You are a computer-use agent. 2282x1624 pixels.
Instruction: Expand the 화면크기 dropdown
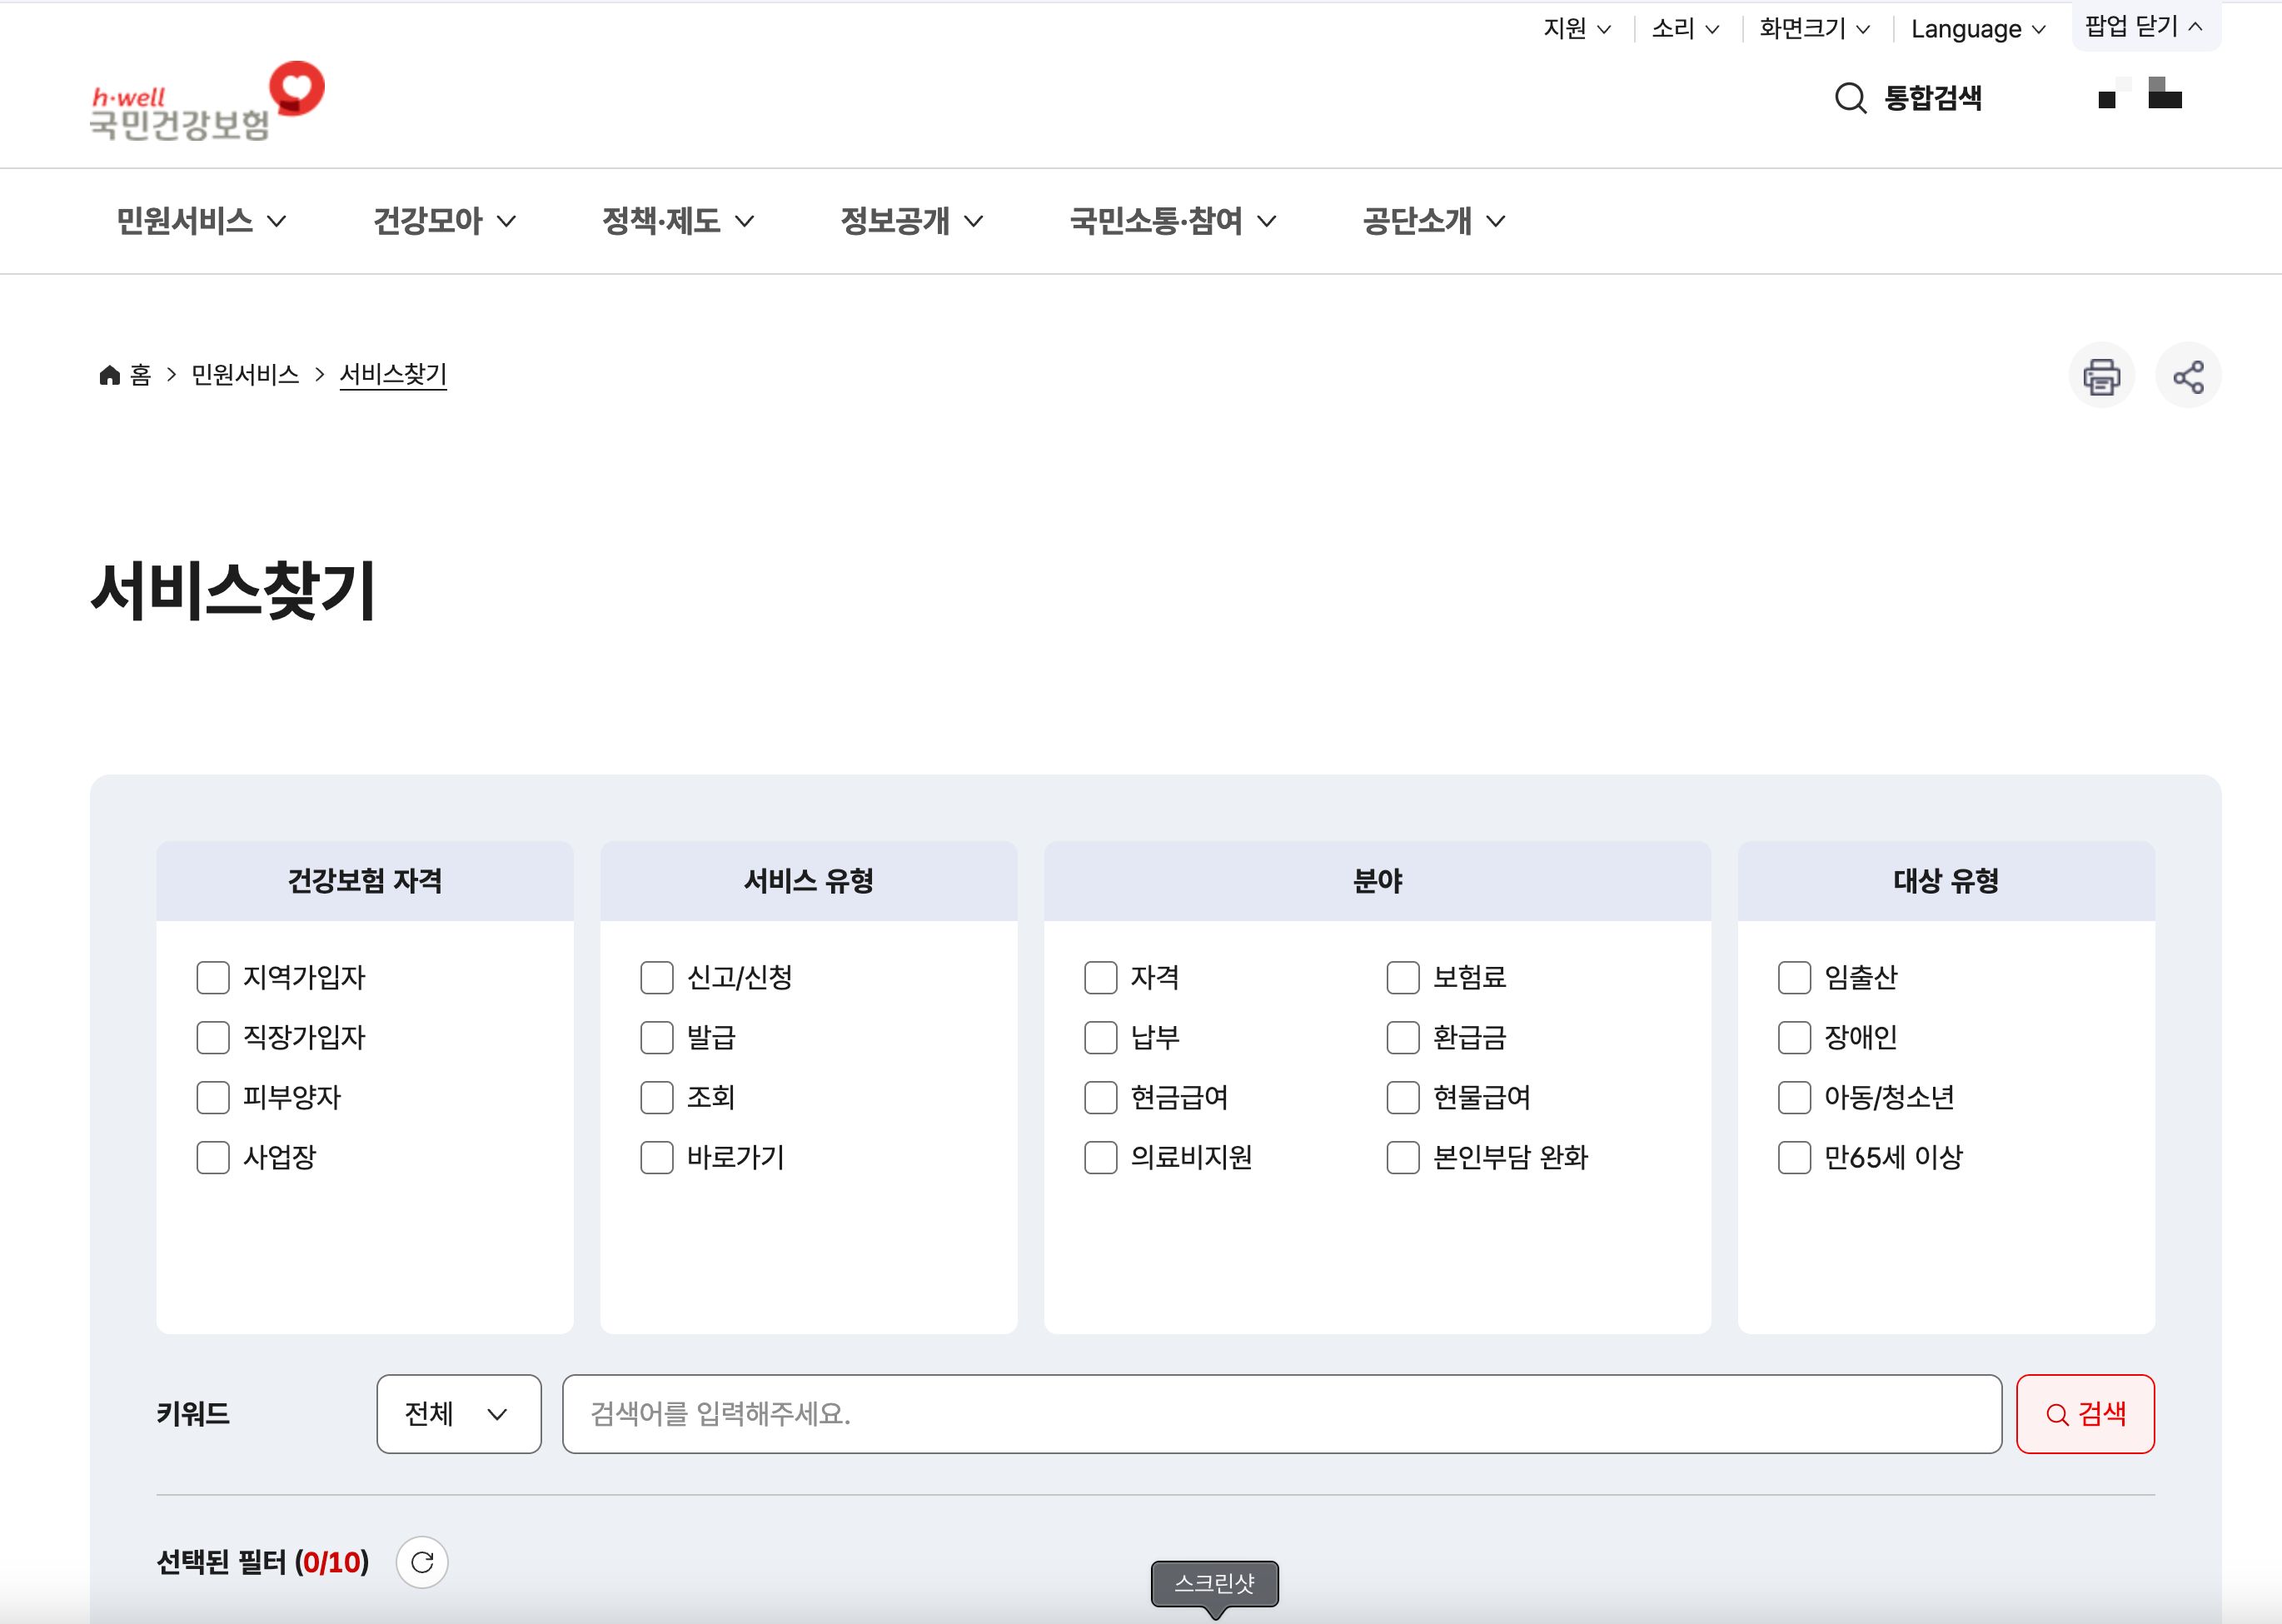point(1813,29)
